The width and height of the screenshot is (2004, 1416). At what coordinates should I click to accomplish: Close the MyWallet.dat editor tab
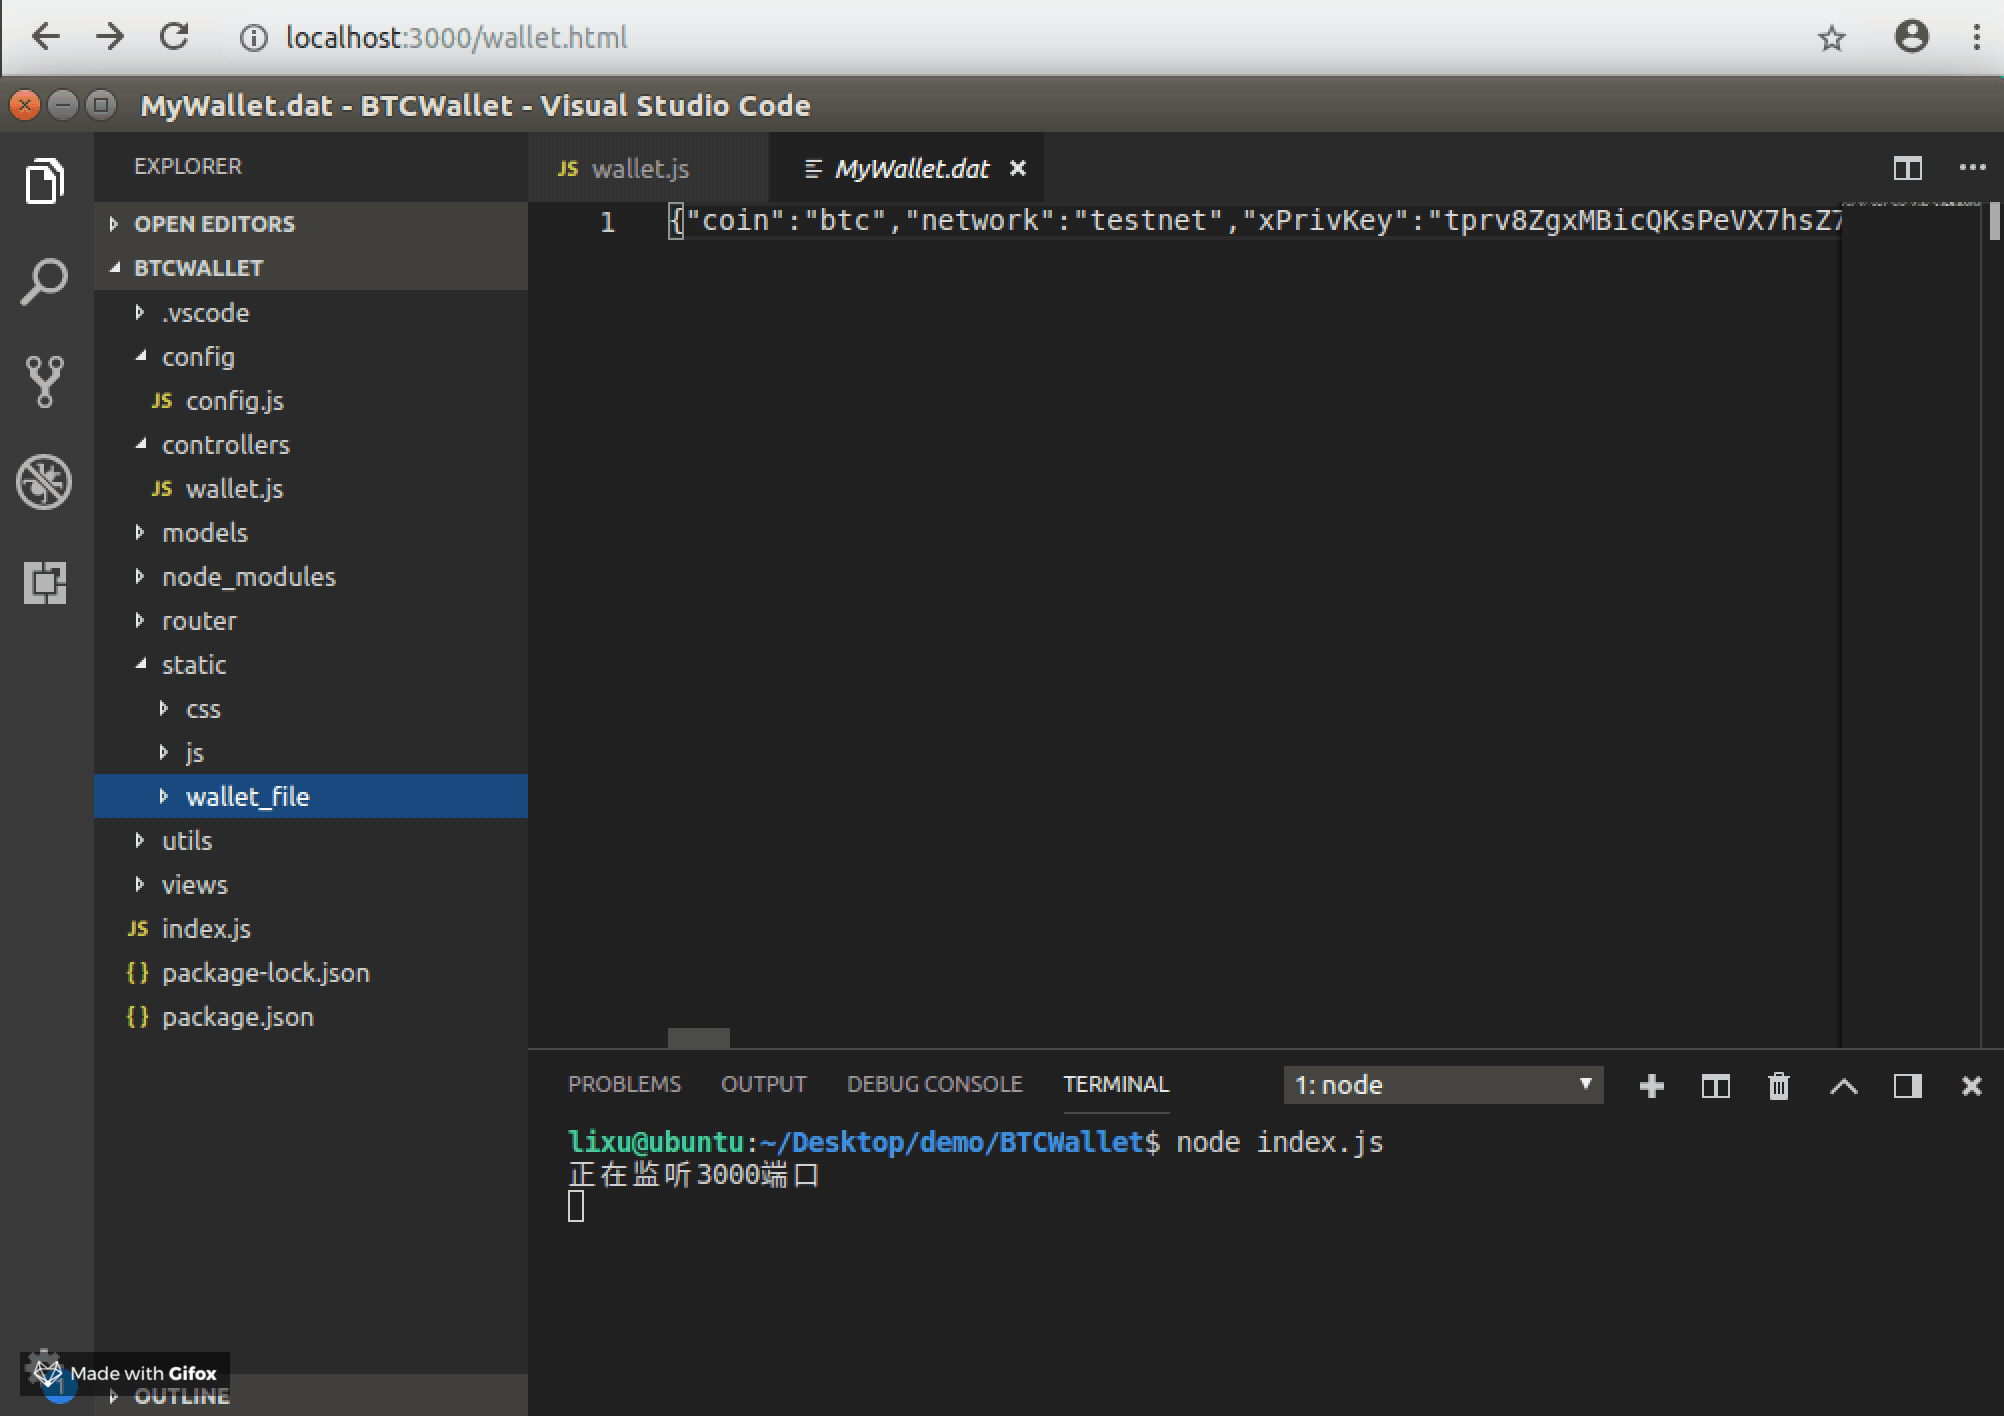1018,168
